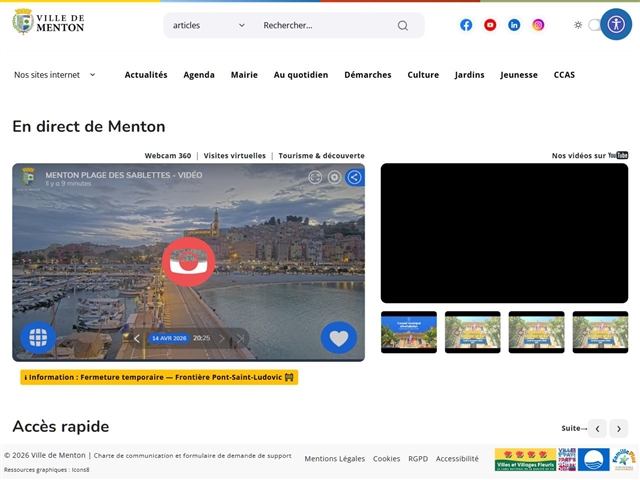Open the Cookies footer link
640x480 pixels.
[x=386, y=459]
